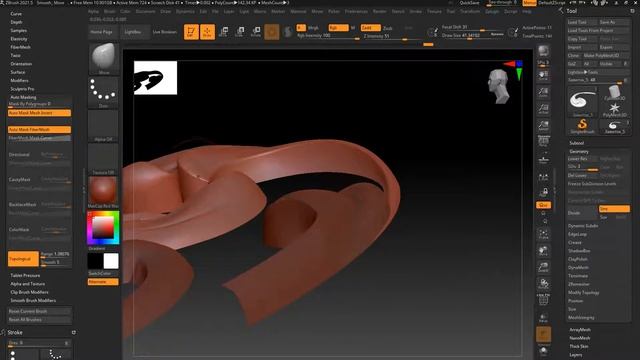Click the head camera orientation gizmo
Screen dimensions: 640x360
(498, 86)
